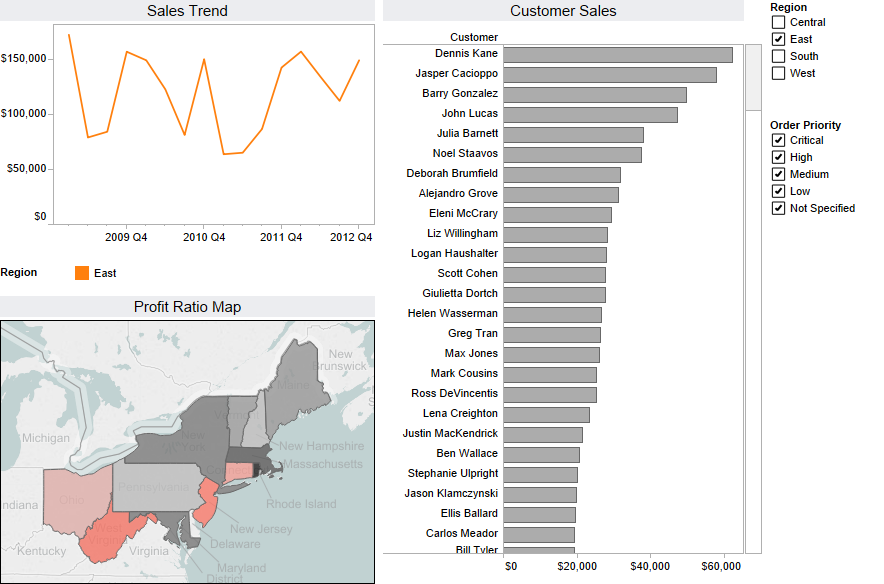884x584 pixels.
Task: Enable the South region filter
Action: click(778, 56)
